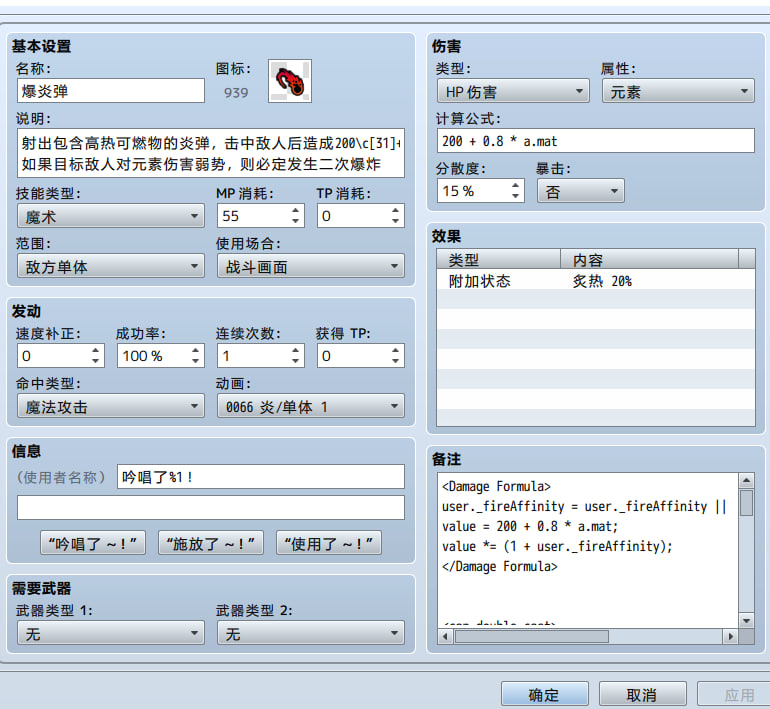
Task: Open the 技能类型 dropdown showing 魔术
Action: pyautogui.click(x=111, y=216)
